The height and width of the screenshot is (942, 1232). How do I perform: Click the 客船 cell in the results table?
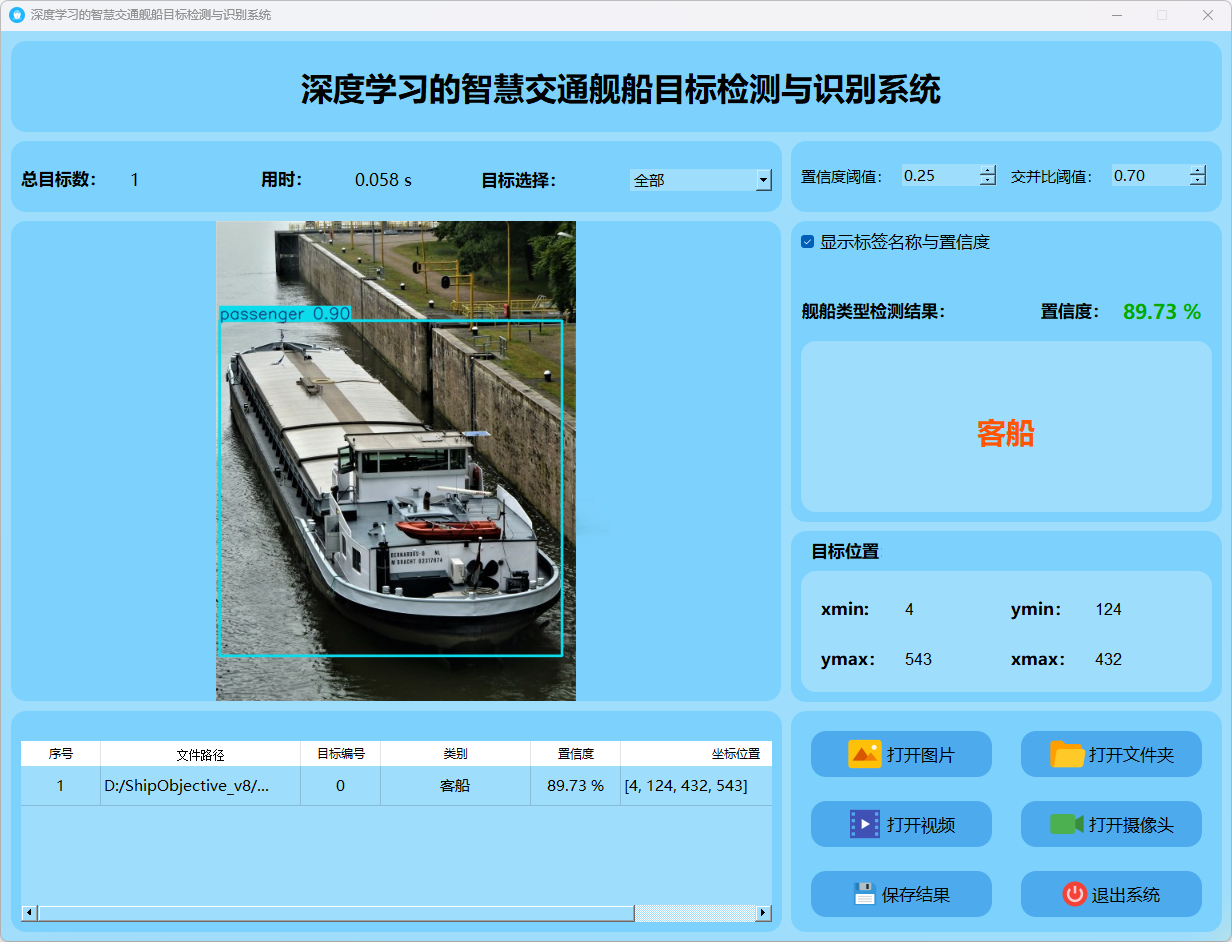tap(456, 786)
